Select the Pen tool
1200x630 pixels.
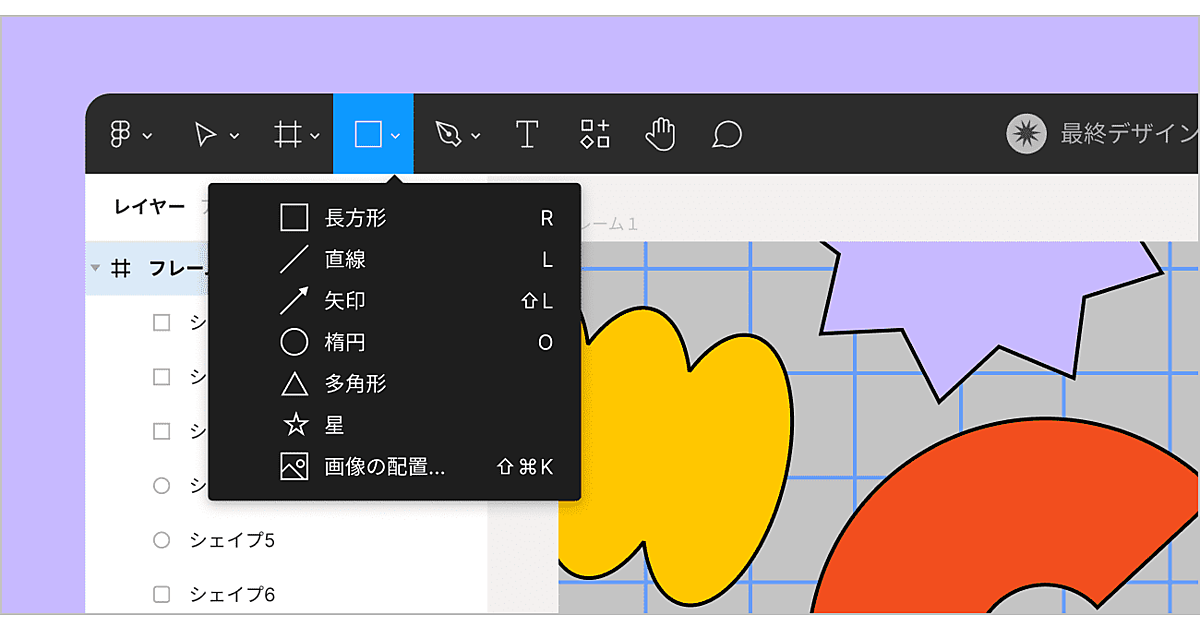pos(448,134)
